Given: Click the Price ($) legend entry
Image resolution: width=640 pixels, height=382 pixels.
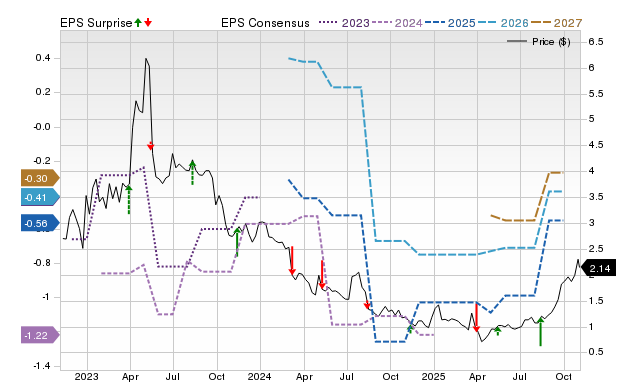Looking at the screenshot, I should pyautogui.click(x=538, y=42).
